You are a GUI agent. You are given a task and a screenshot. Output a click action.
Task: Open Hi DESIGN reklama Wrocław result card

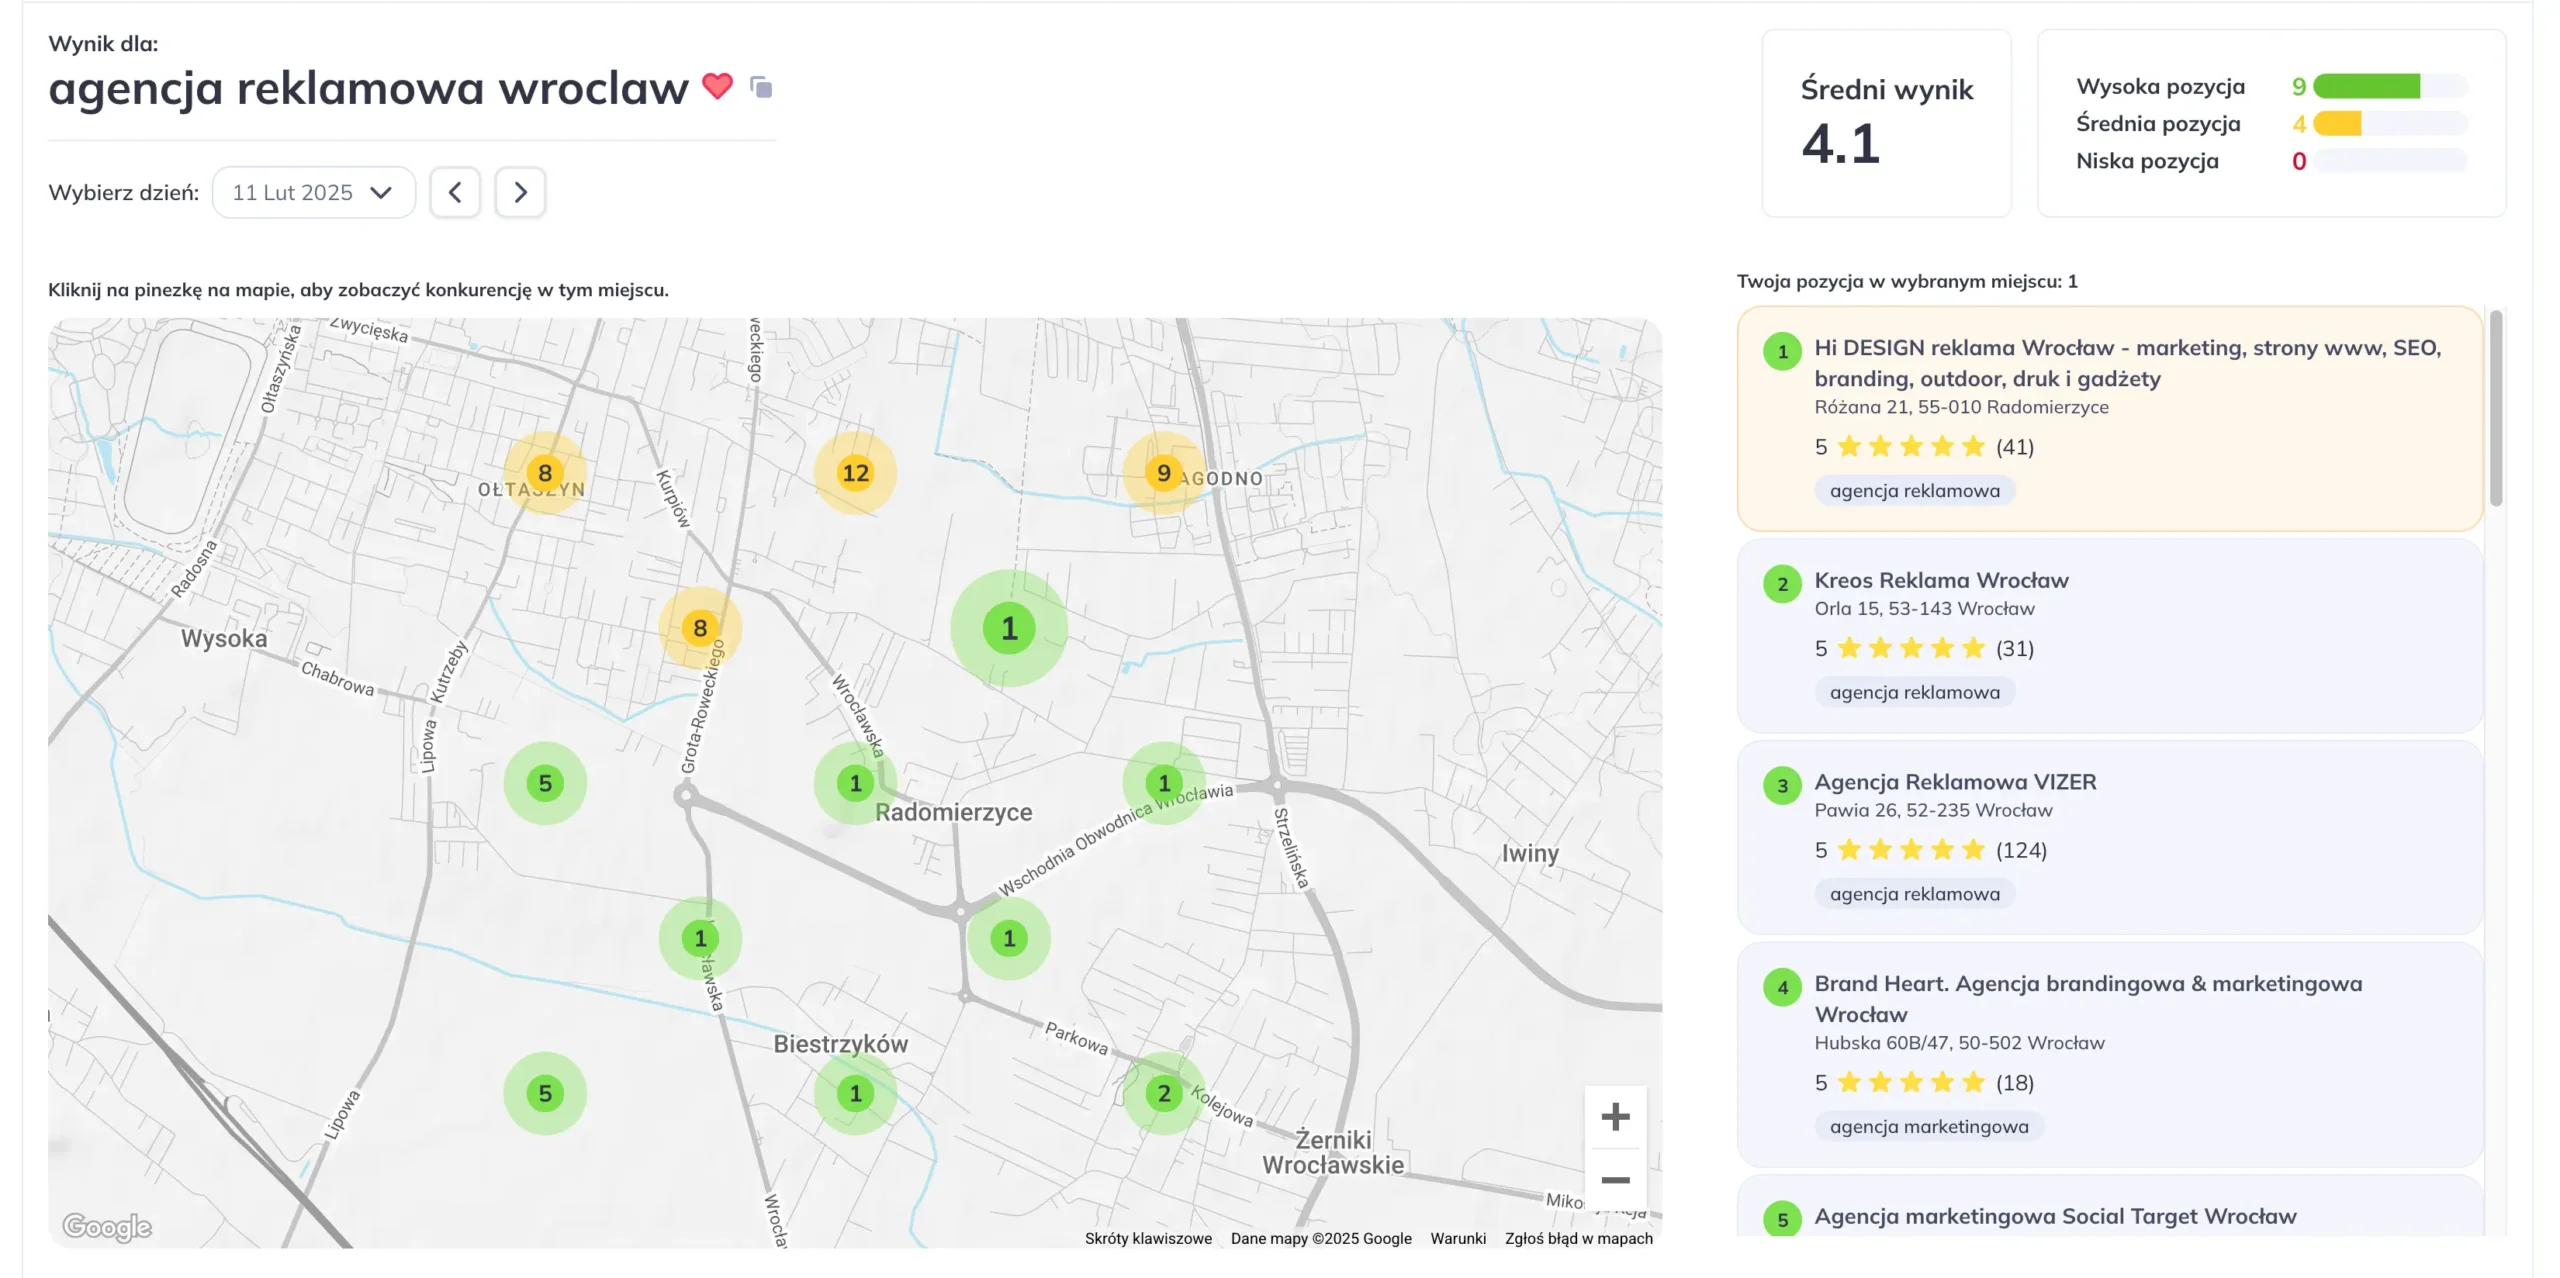click(x=2110, y=419)
